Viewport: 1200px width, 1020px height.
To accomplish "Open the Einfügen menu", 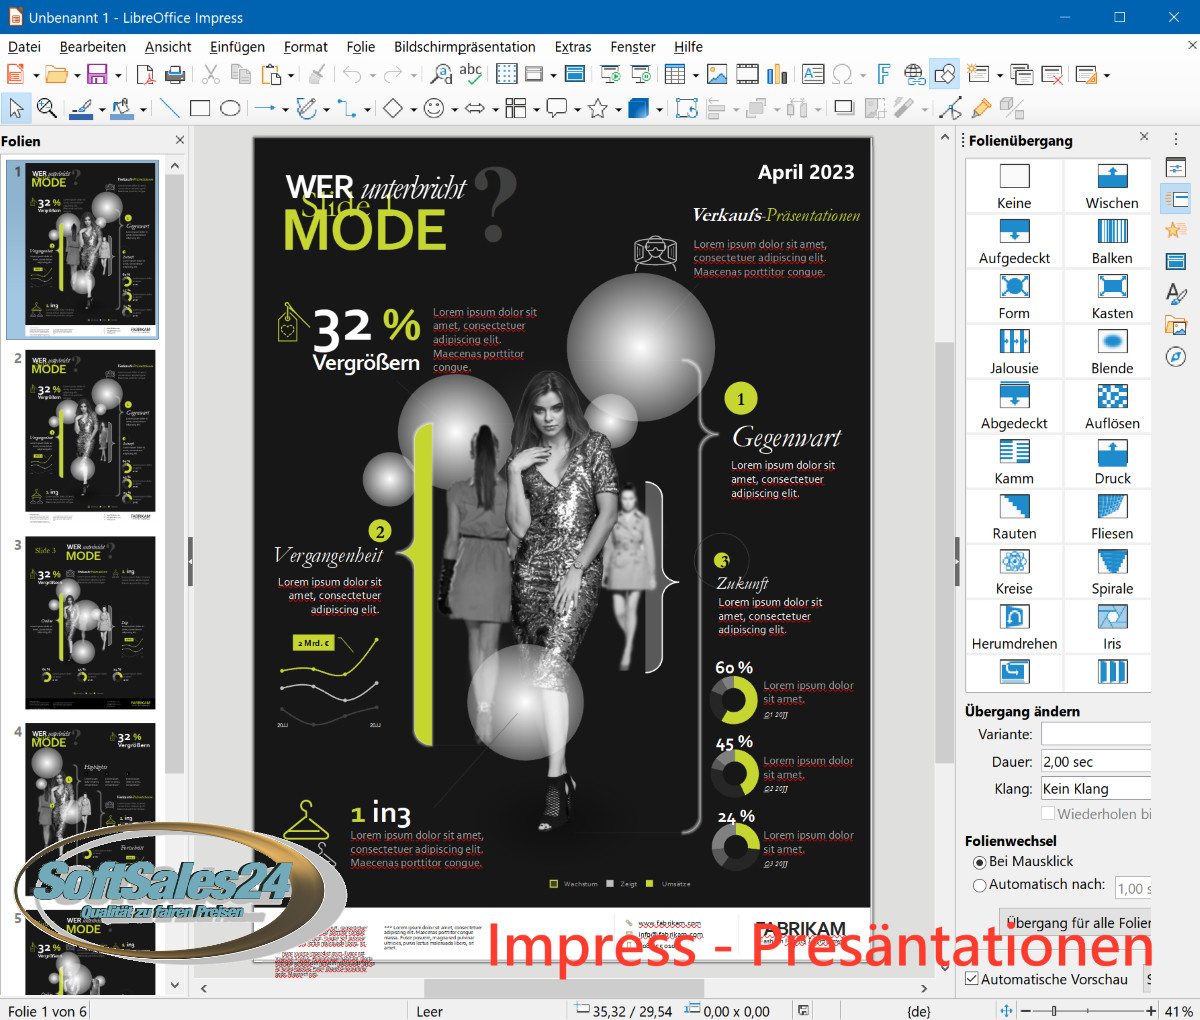I will (x=237, y=47).
